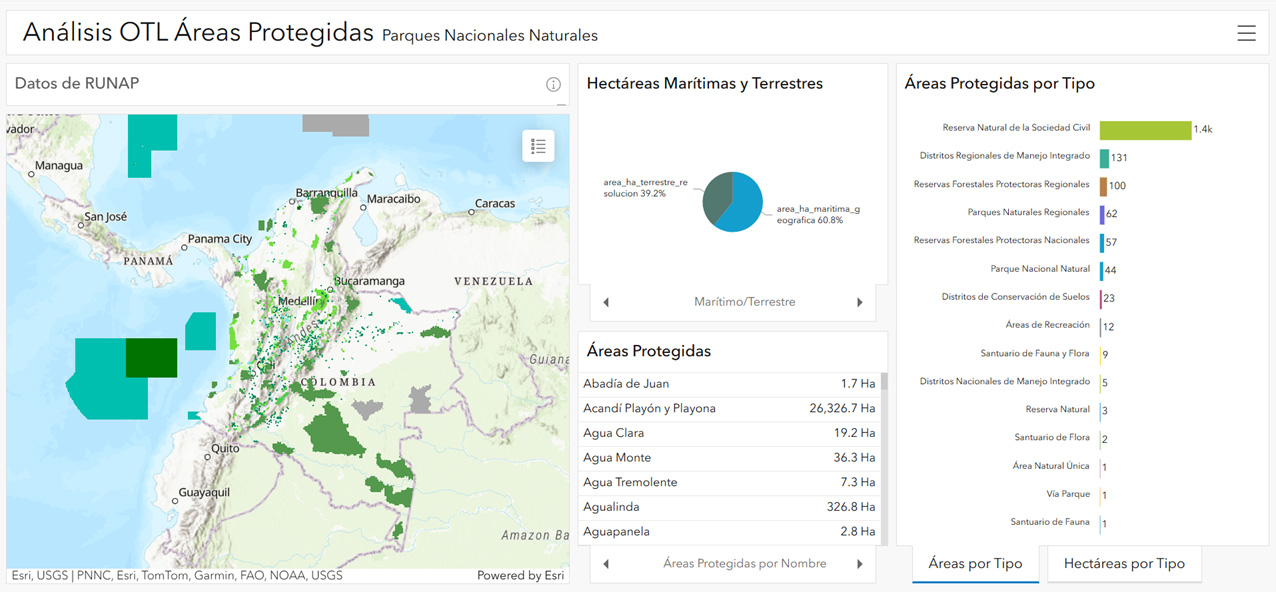Click the dark green square protected area on map
This screenshot has height=592, width=1276.
(151, 358)
